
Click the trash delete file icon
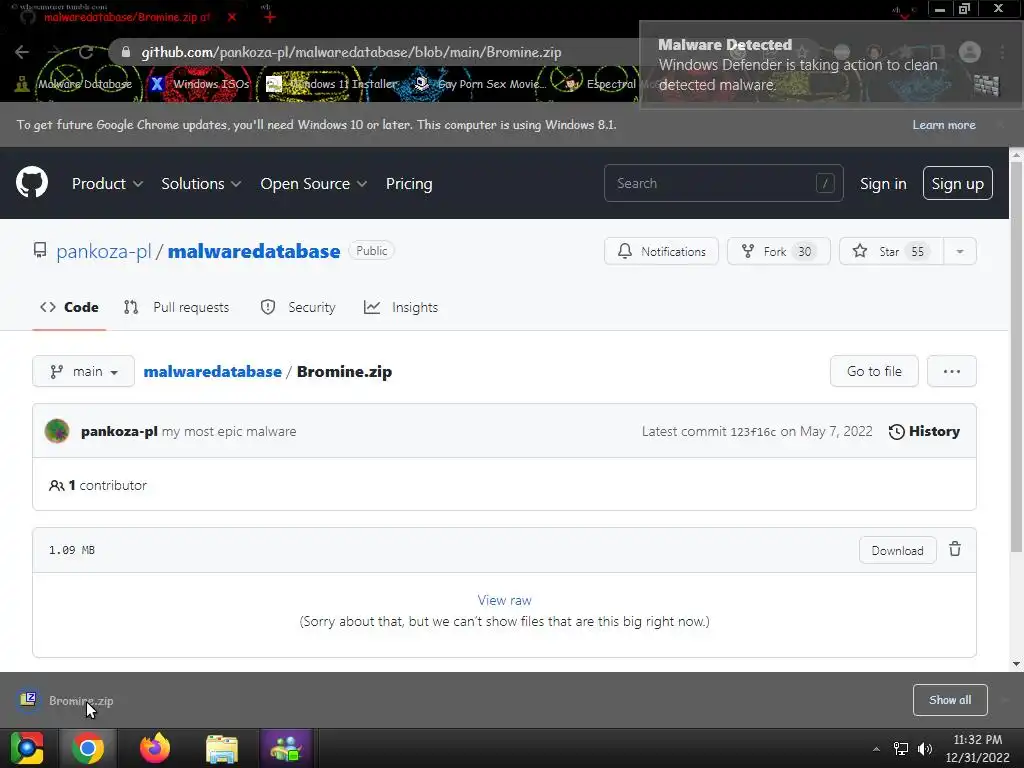click(955, 549)
